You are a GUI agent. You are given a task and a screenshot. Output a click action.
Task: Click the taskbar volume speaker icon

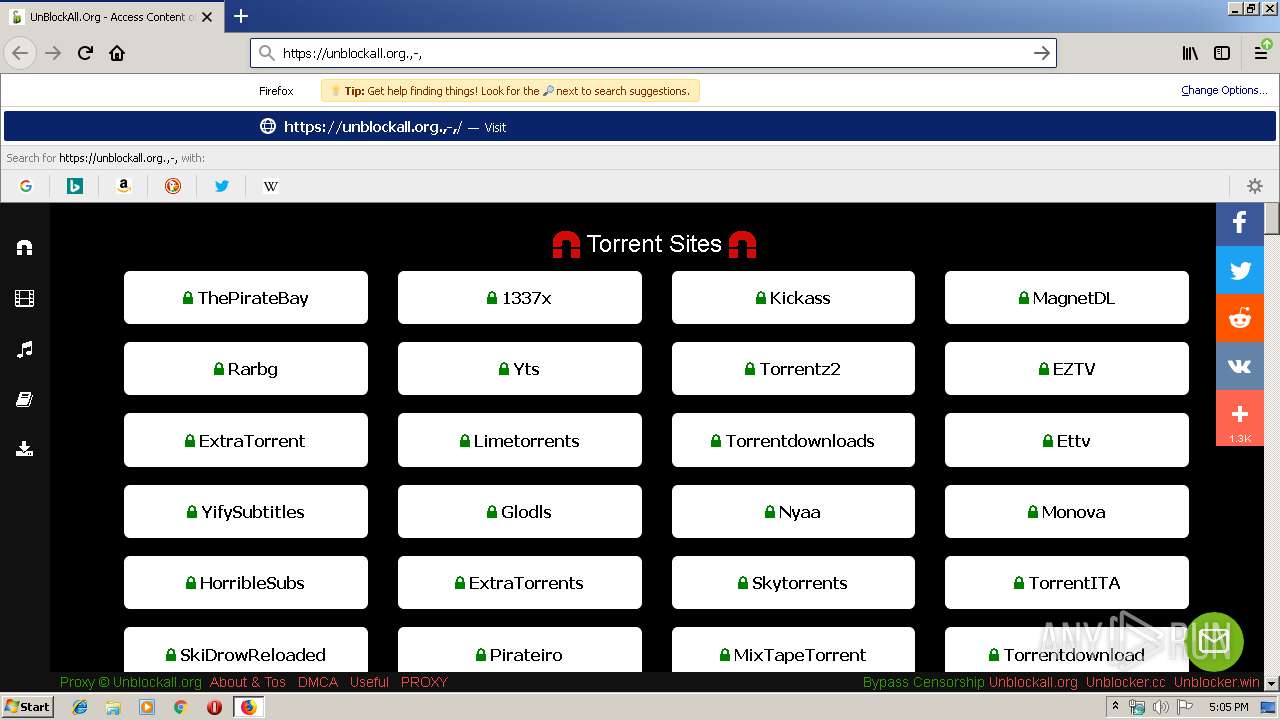point(1160,707)
